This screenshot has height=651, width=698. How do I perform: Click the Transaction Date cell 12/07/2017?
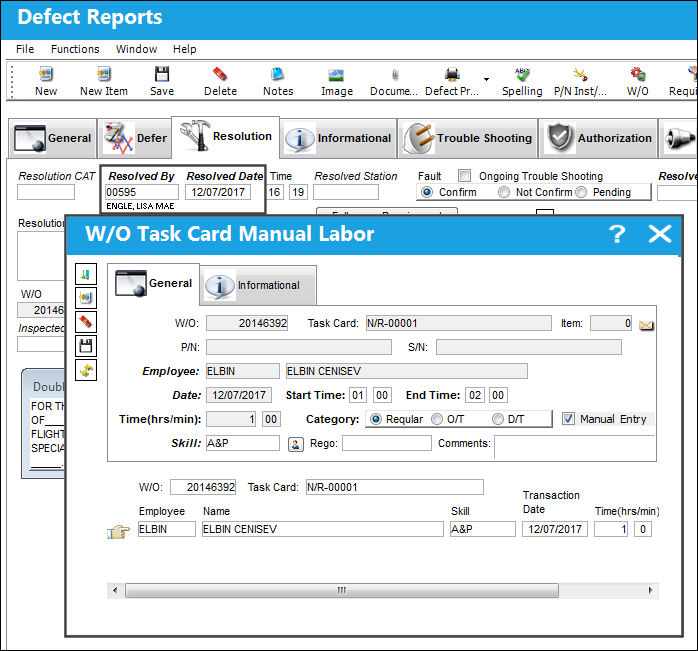point(555,529)
